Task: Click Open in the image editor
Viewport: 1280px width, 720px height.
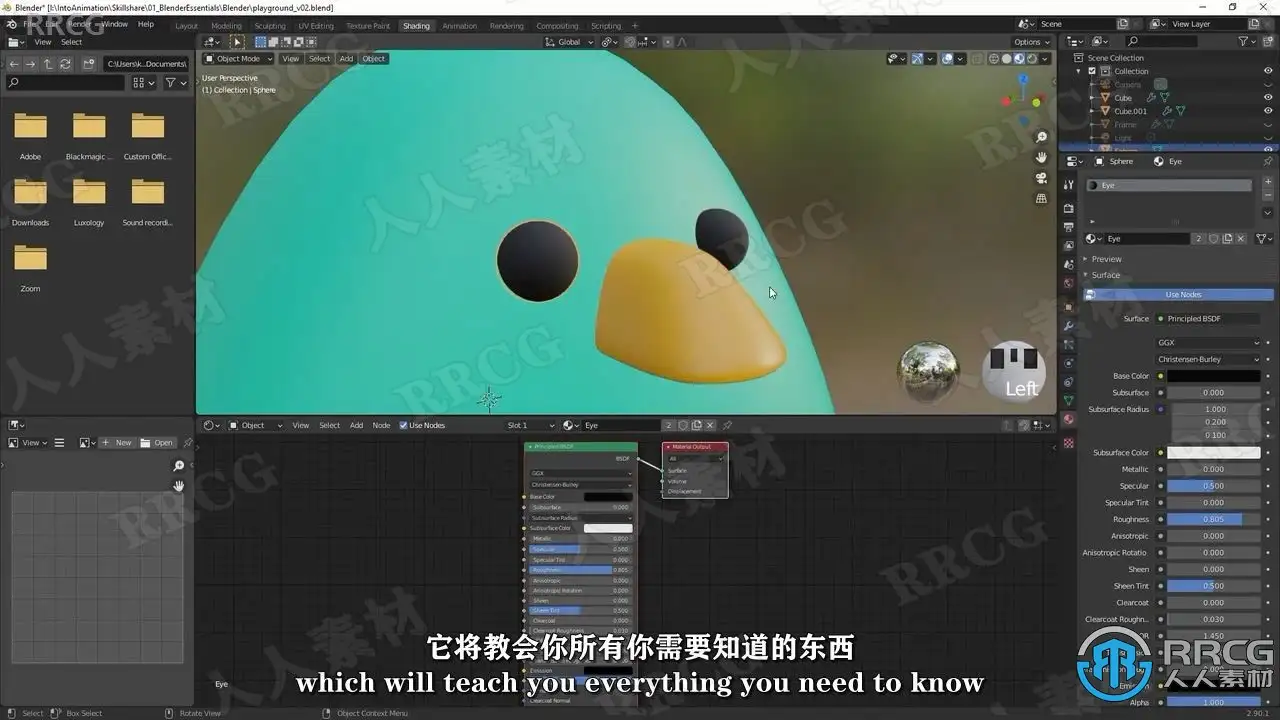Action: (157, 442)
